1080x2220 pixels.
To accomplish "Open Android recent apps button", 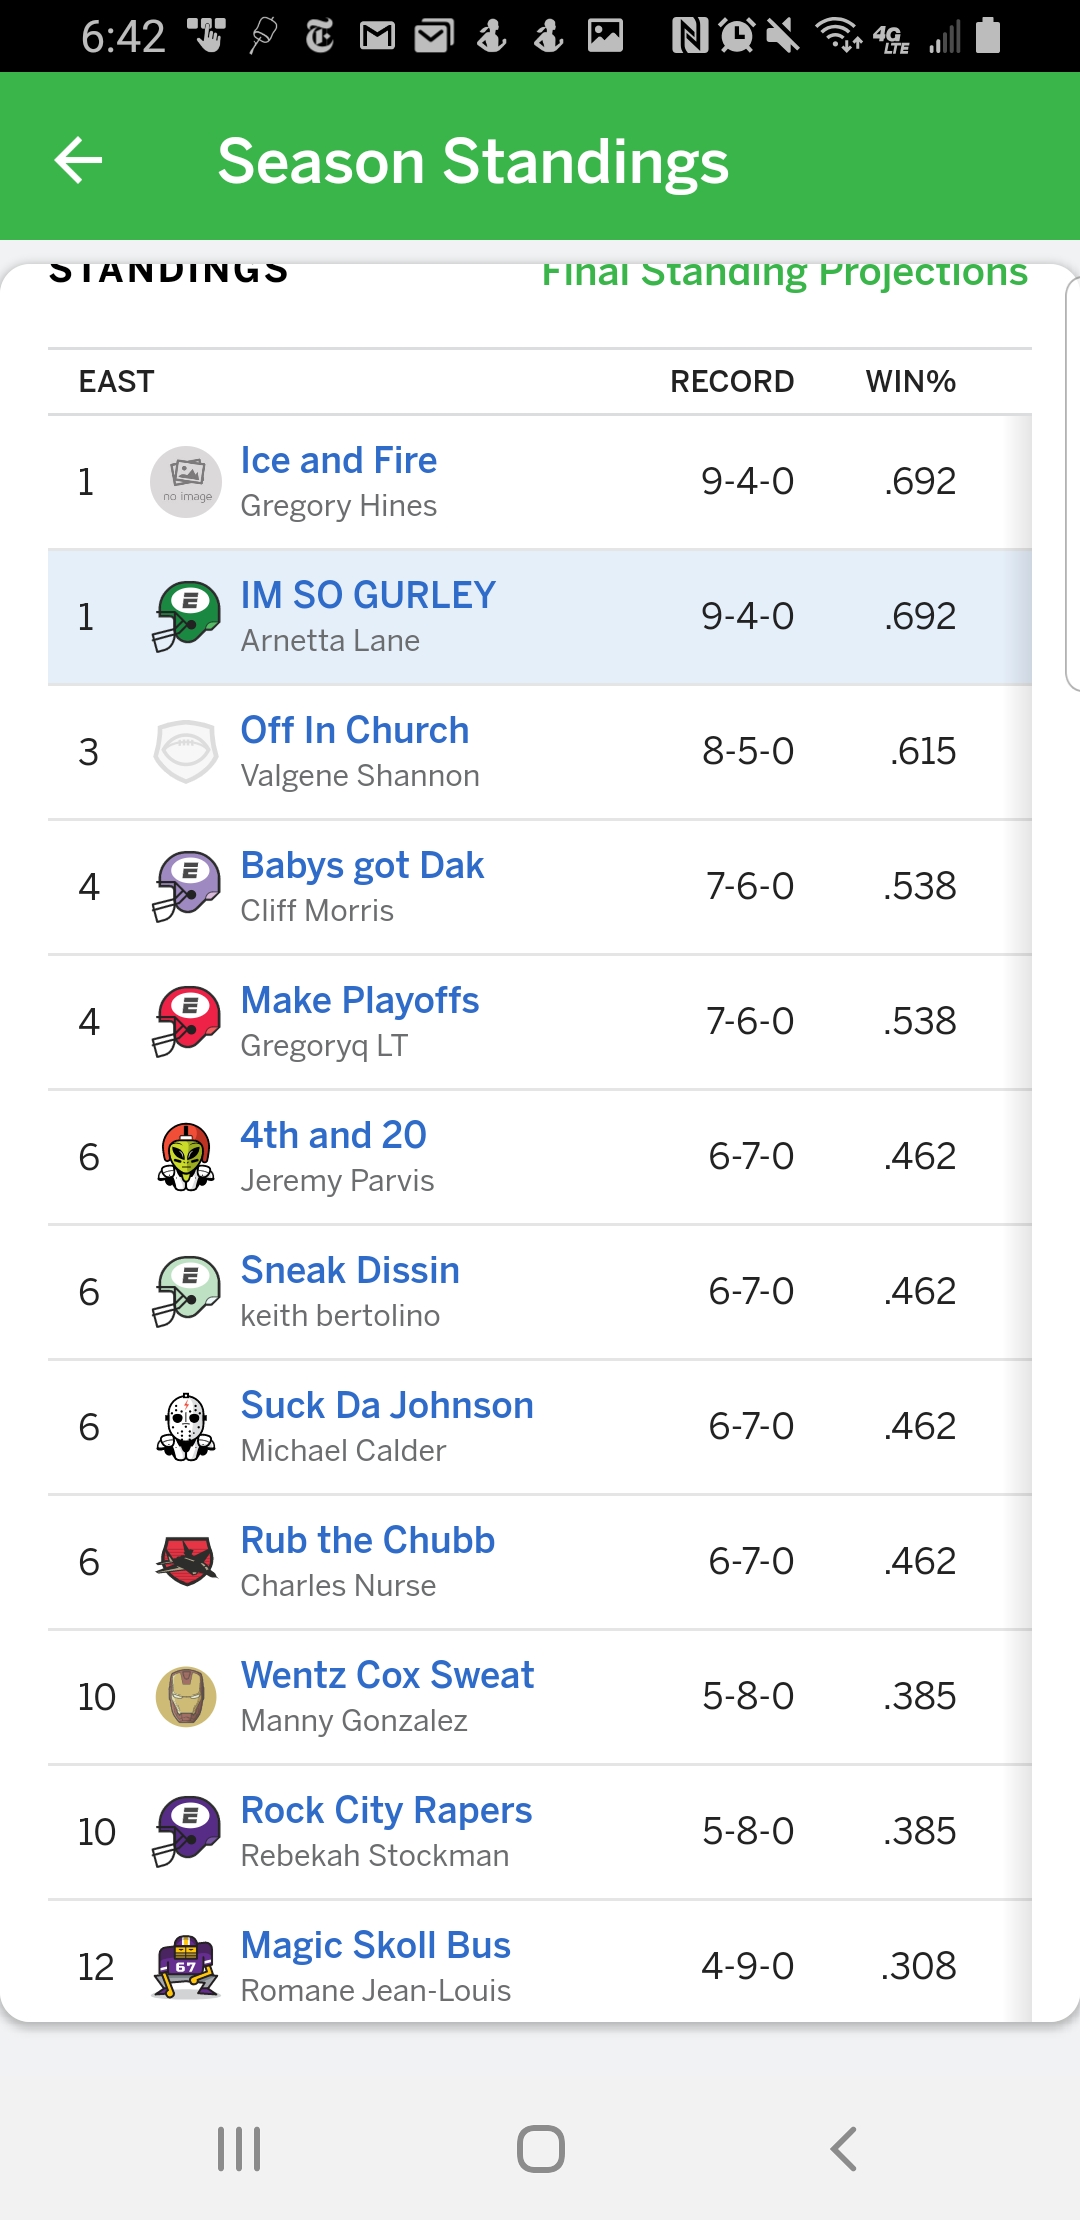I will [x=239, y=2148].
